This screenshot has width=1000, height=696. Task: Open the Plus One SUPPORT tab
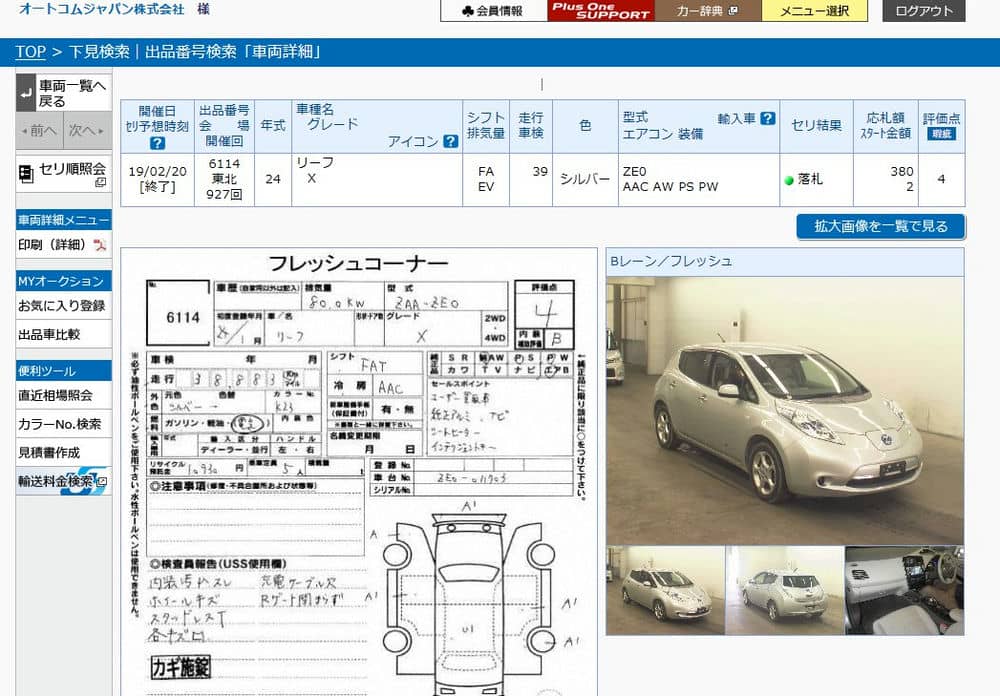pos(600,11)
